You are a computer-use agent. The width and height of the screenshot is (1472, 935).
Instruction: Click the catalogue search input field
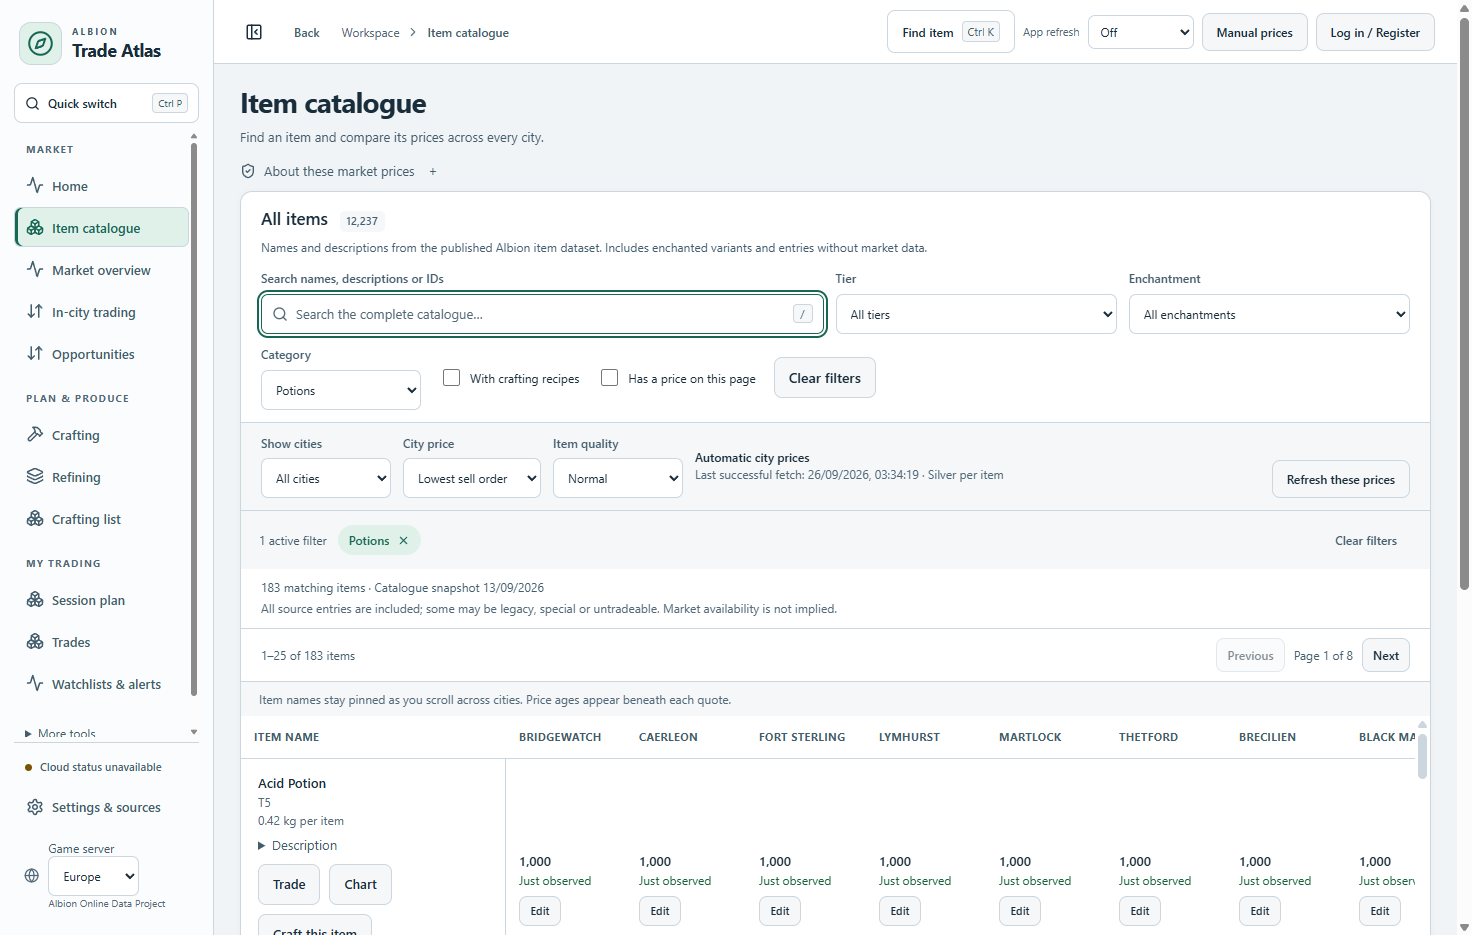point(542,314)
